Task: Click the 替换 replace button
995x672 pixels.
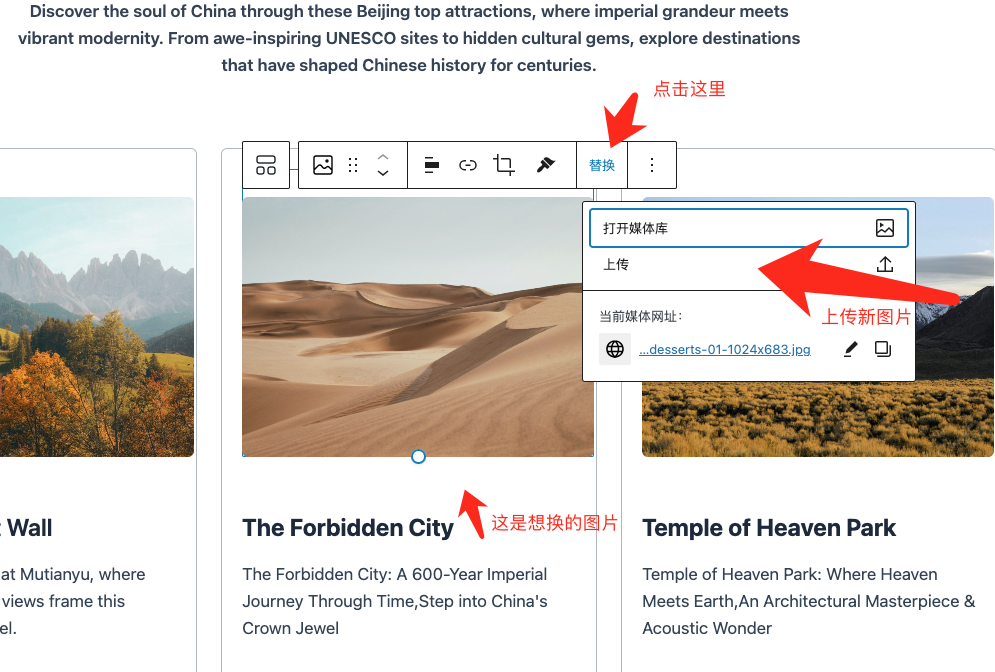Action: coord(602,165)
